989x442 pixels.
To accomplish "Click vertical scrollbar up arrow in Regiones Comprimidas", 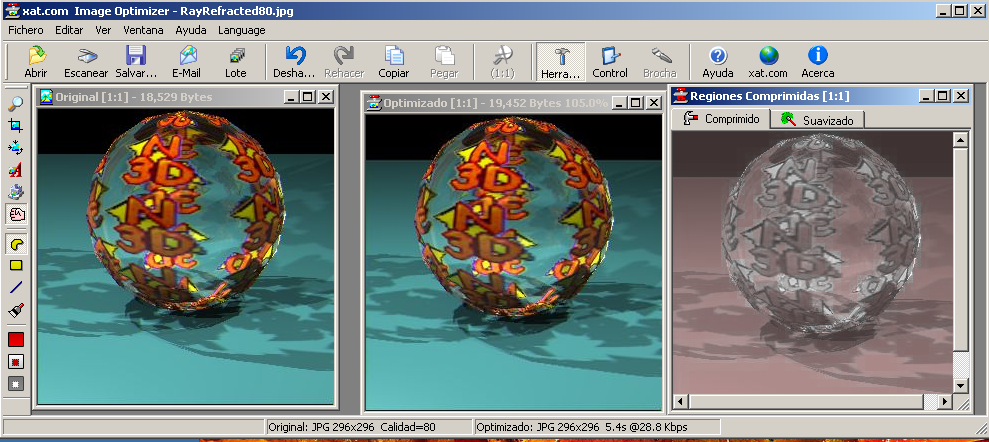I will tap(961, 140).
